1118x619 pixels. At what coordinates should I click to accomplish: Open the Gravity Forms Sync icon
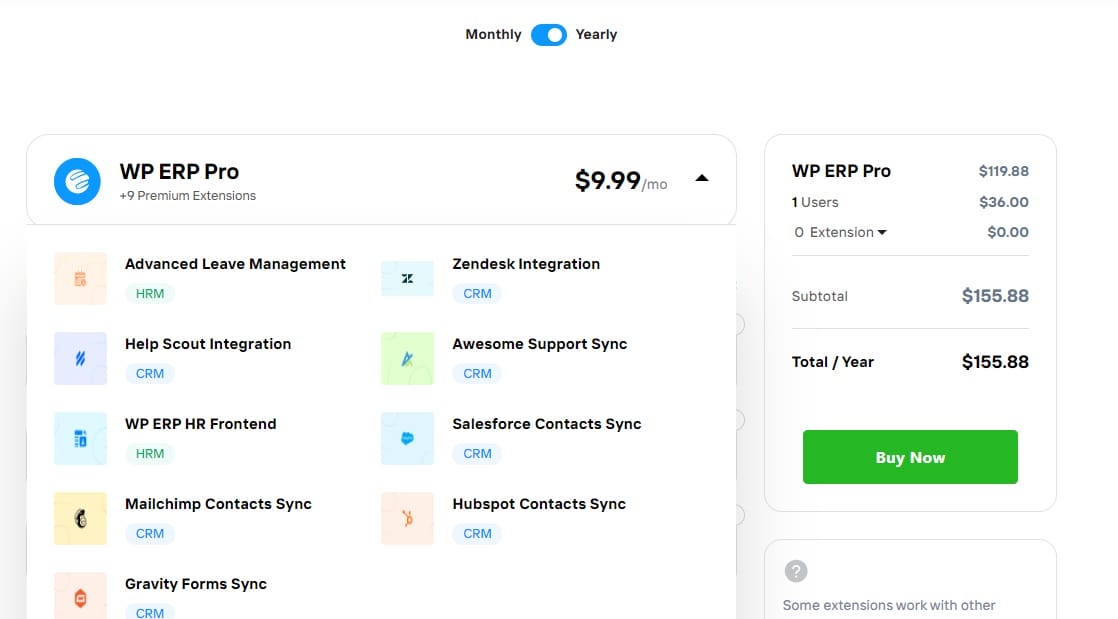click(x=81, y=597)
